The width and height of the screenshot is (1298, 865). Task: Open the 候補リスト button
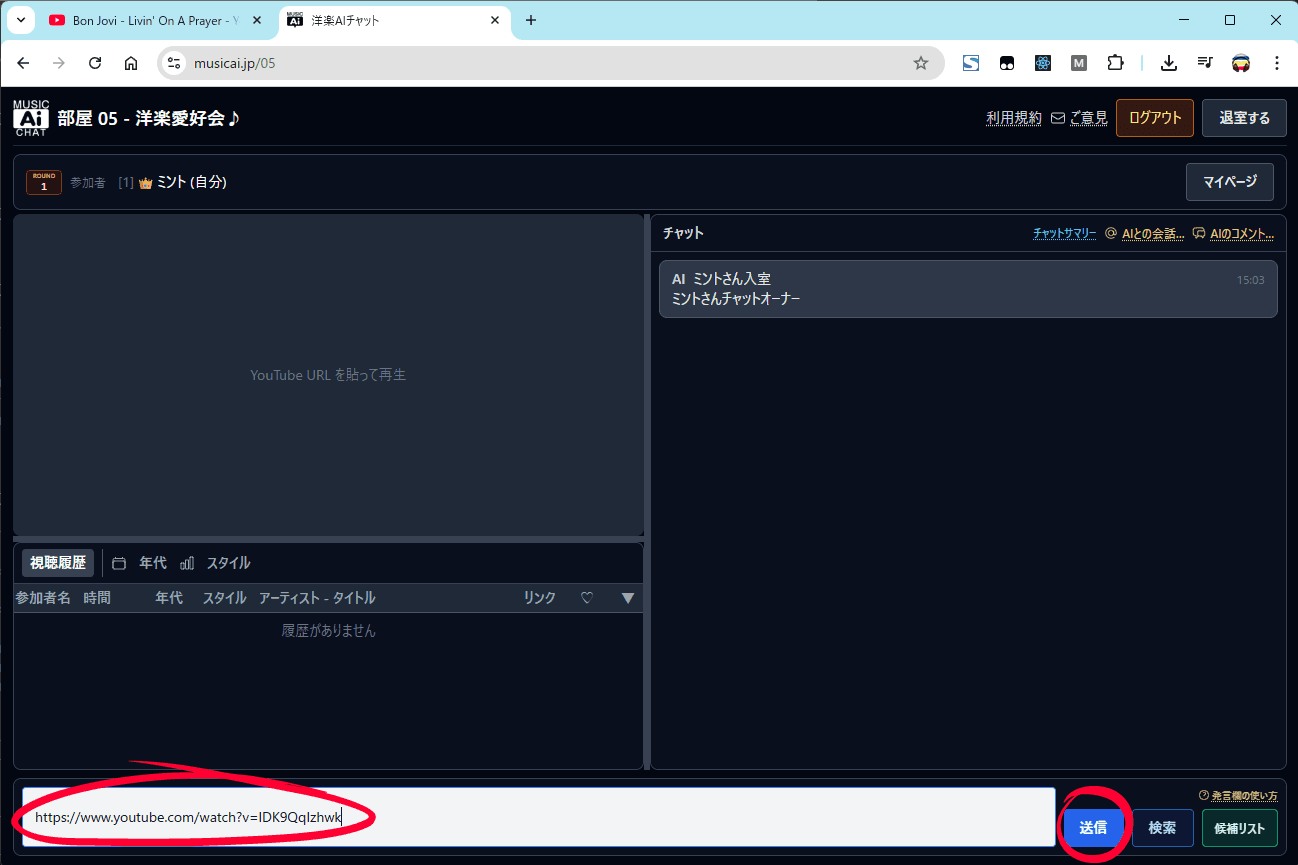pyautogui.click(x=1240, y=828)
